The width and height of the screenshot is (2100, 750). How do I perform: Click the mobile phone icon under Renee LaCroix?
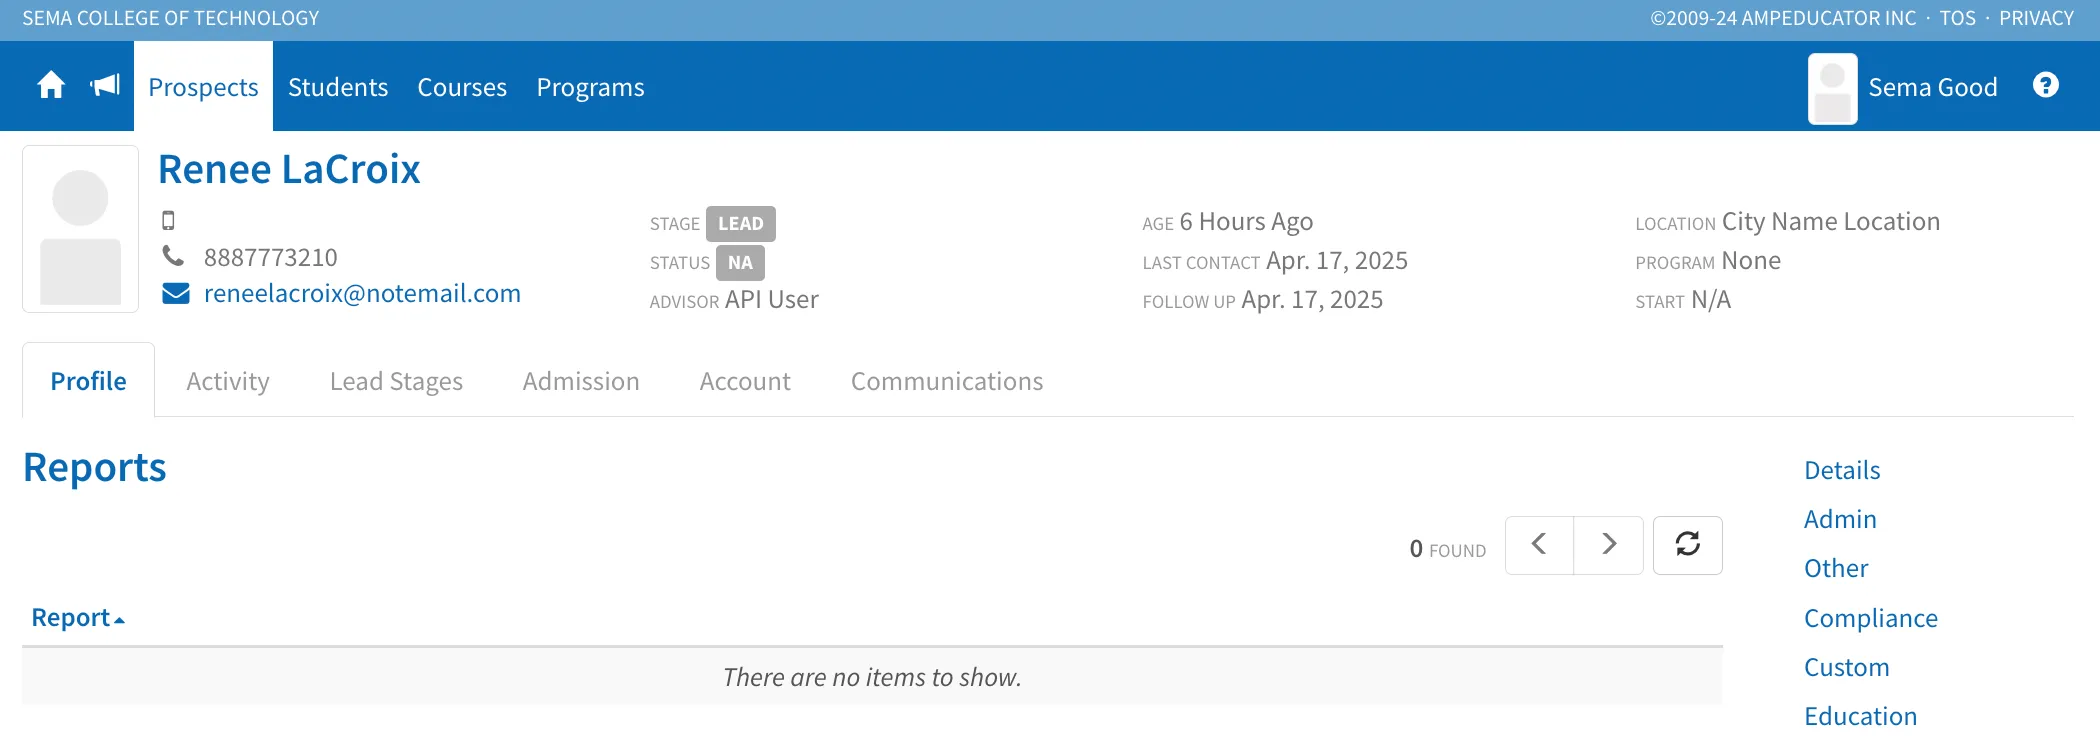click(x=168, y=220)
